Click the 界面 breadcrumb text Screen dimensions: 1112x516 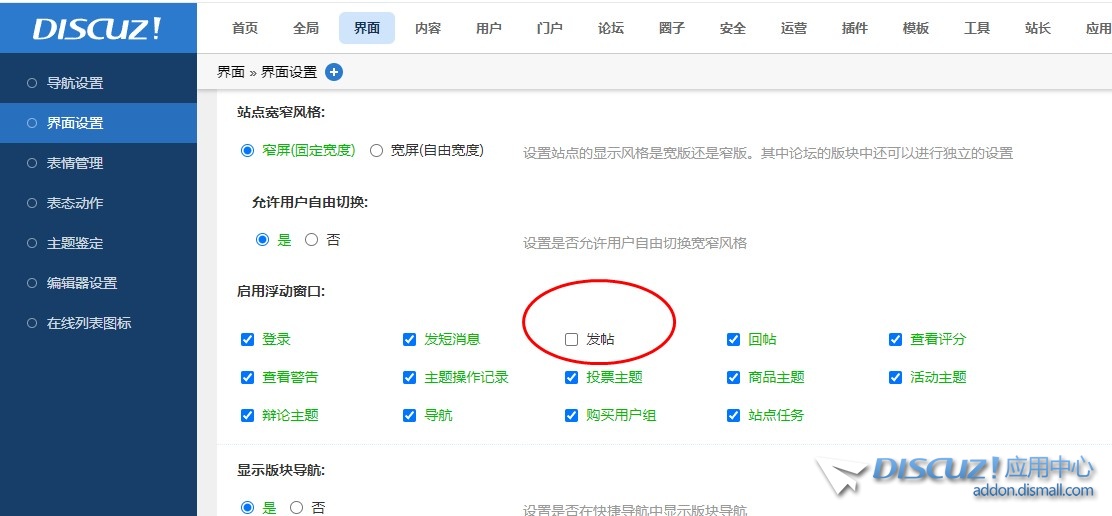[x=230, y=72]
